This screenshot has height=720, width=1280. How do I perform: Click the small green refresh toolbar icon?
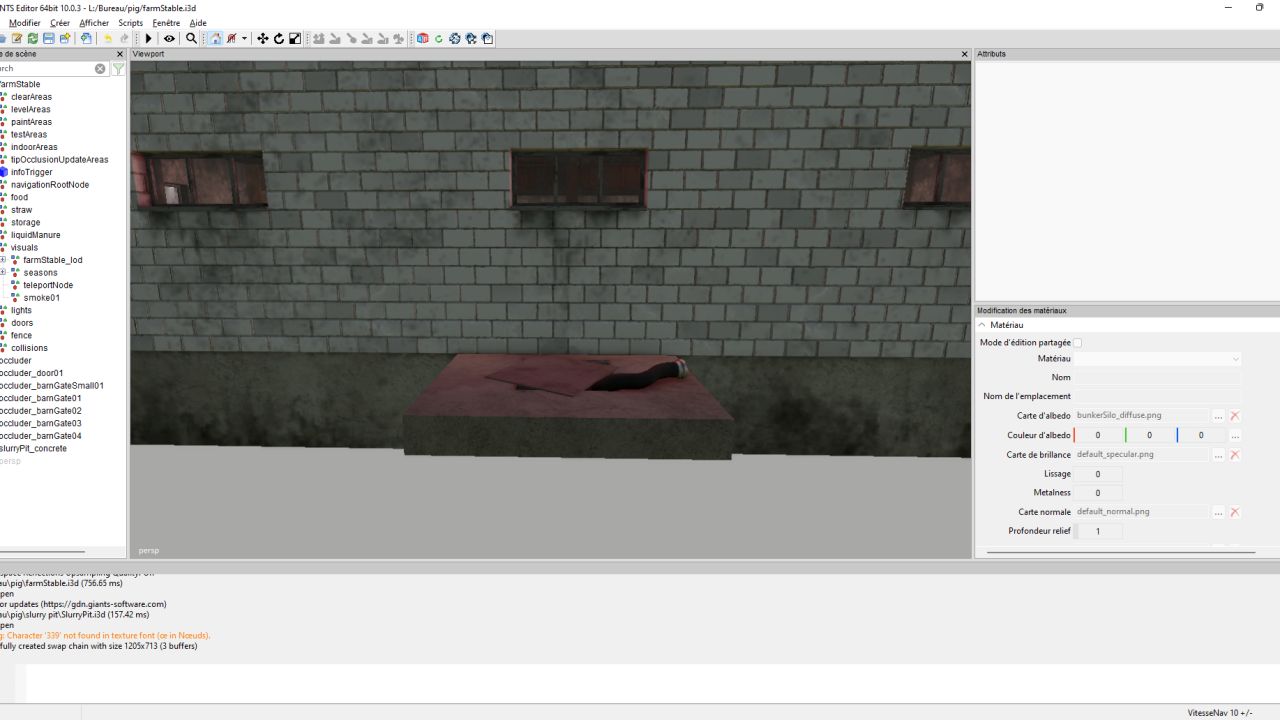(438, 38)
